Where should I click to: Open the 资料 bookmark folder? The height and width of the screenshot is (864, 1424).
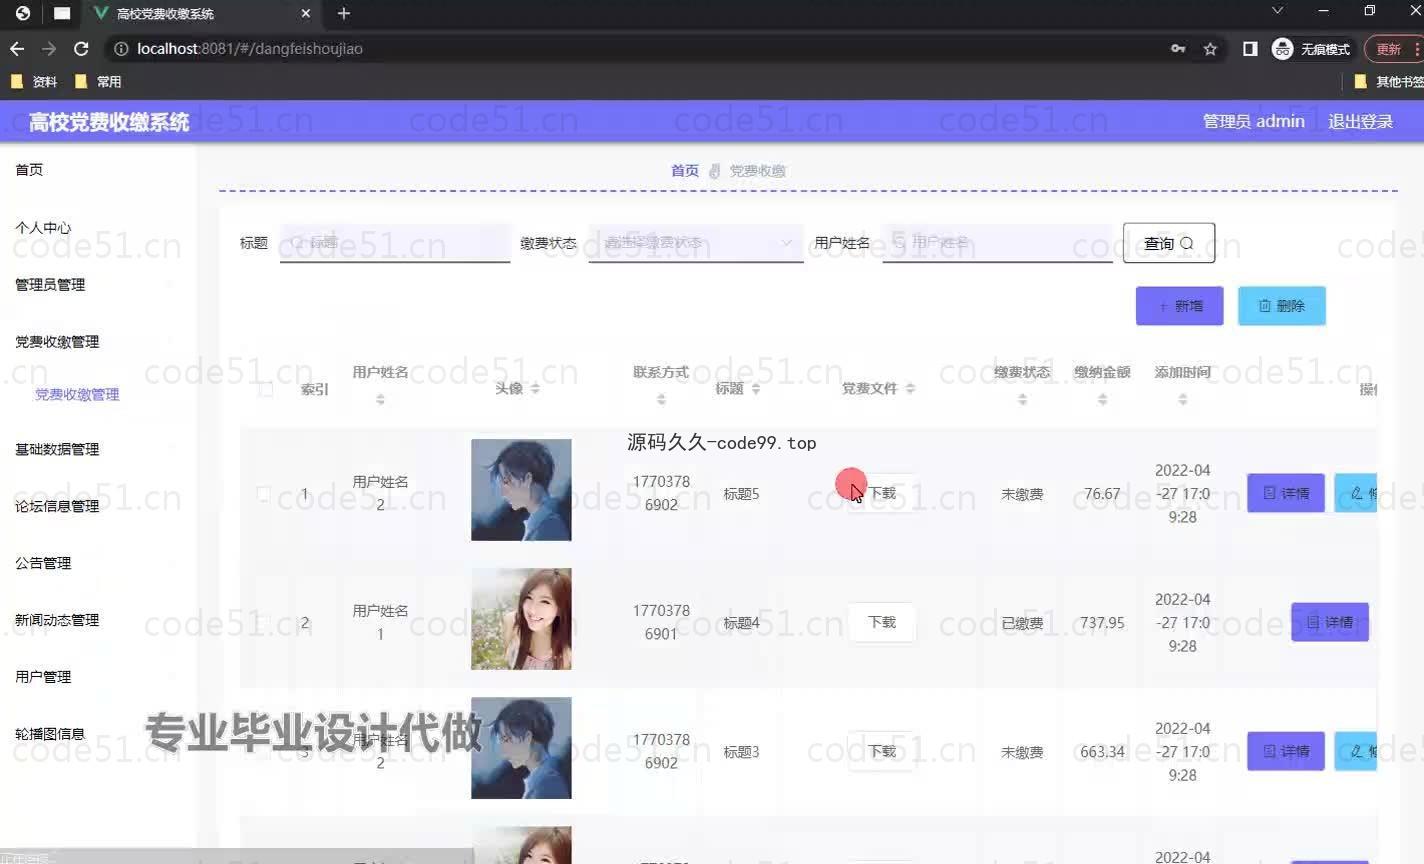pyautogui.click(x=34, y=82)
